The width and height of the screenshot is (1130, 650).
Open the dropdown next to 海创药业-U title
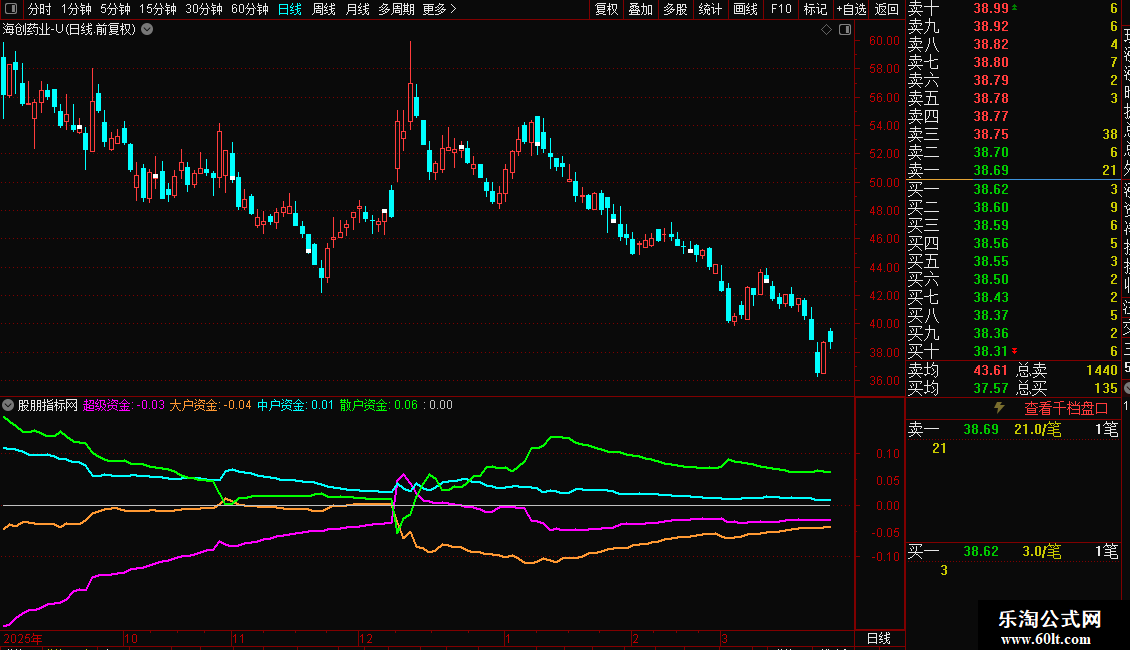click(148, 29)
